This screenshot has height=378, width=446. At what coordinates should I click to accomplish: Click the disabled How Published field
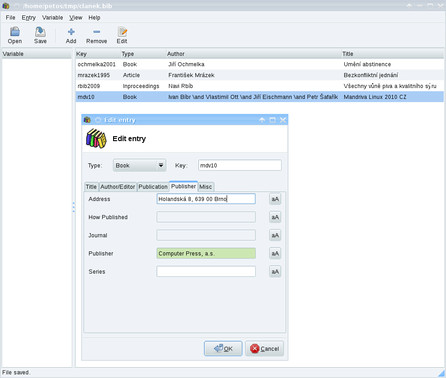tap(206, 217)
